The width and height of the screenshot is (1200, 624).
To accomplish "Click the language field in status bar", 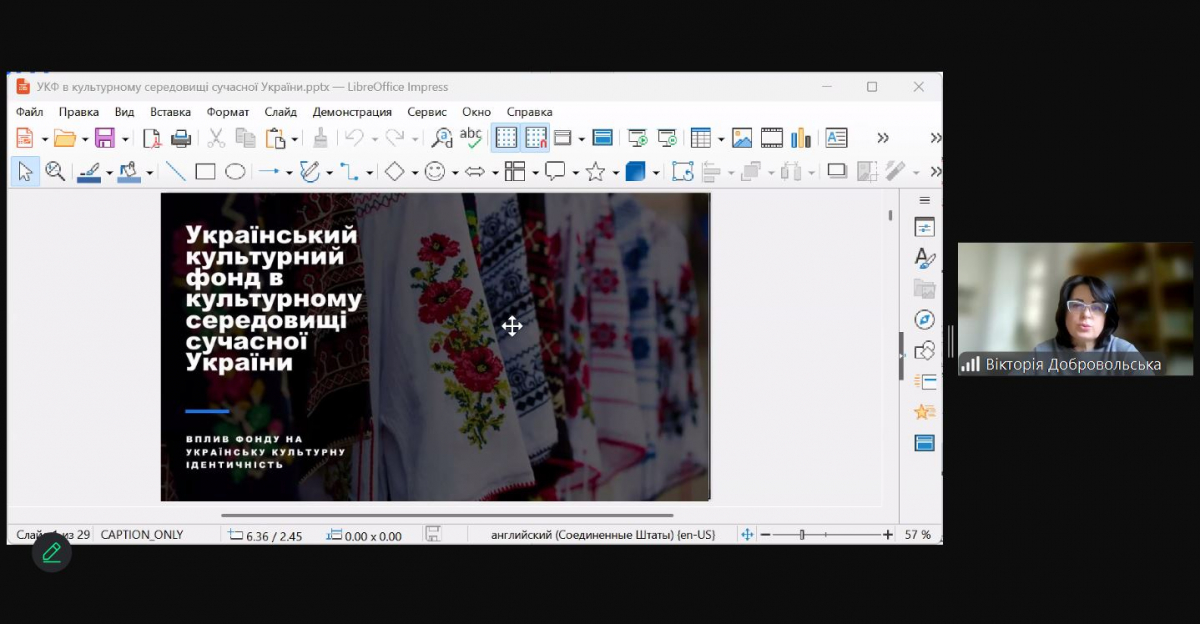I will 603,535.
